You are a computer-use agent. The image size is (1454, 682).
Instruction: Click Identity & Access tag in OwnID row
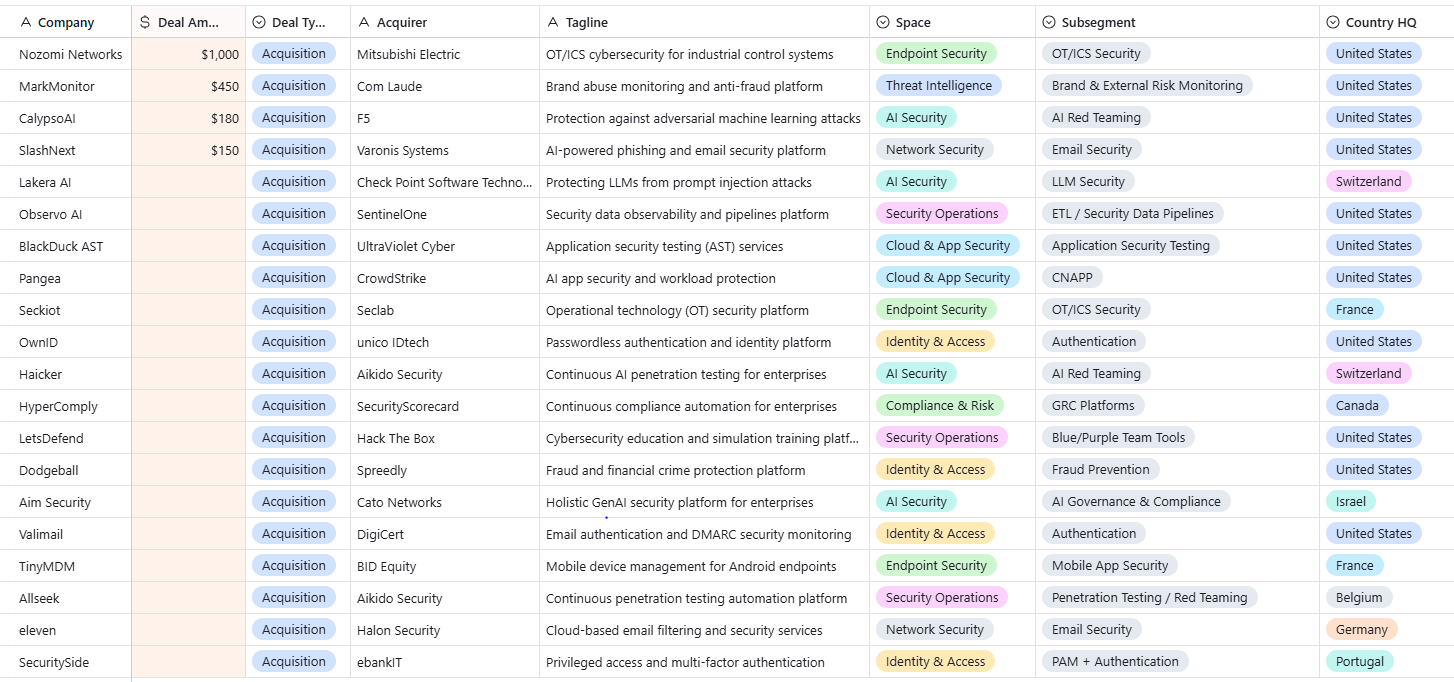point(935,342)
